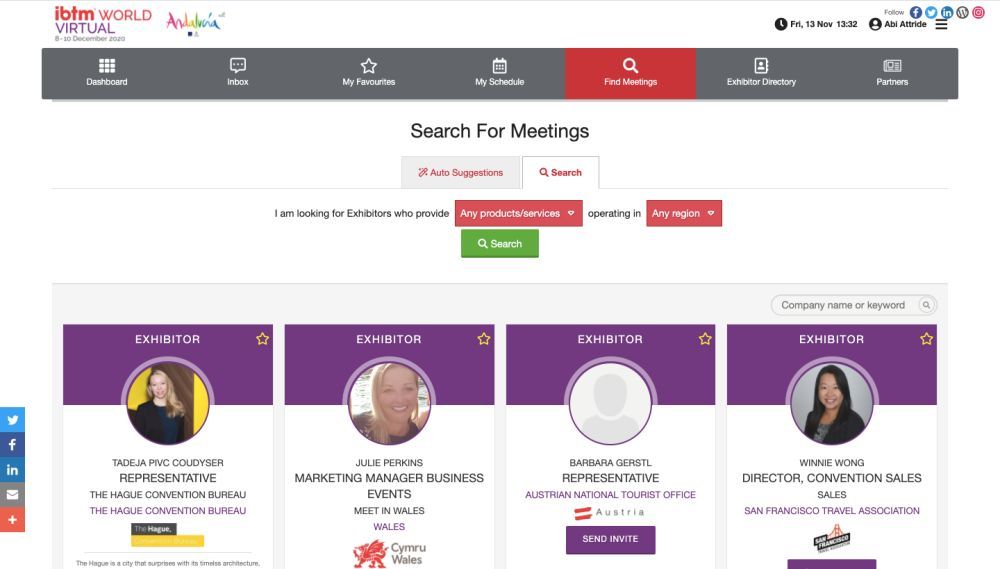Viewport: 1000px width, 569px height.
Task: Click the Twitter follow icon in the header
Action: click(x=931, y=12)
